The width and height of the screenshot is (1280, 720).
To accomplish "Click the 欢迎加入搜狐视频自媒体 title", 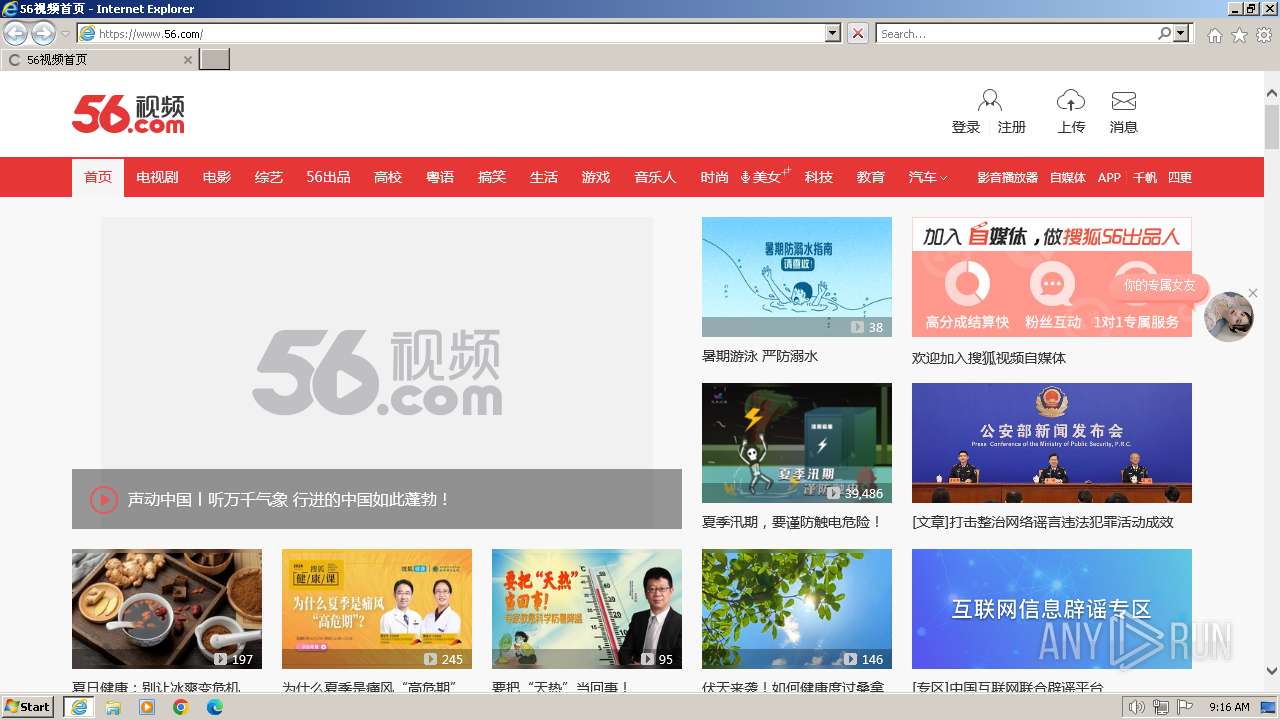I will click(x=989, y=358).
